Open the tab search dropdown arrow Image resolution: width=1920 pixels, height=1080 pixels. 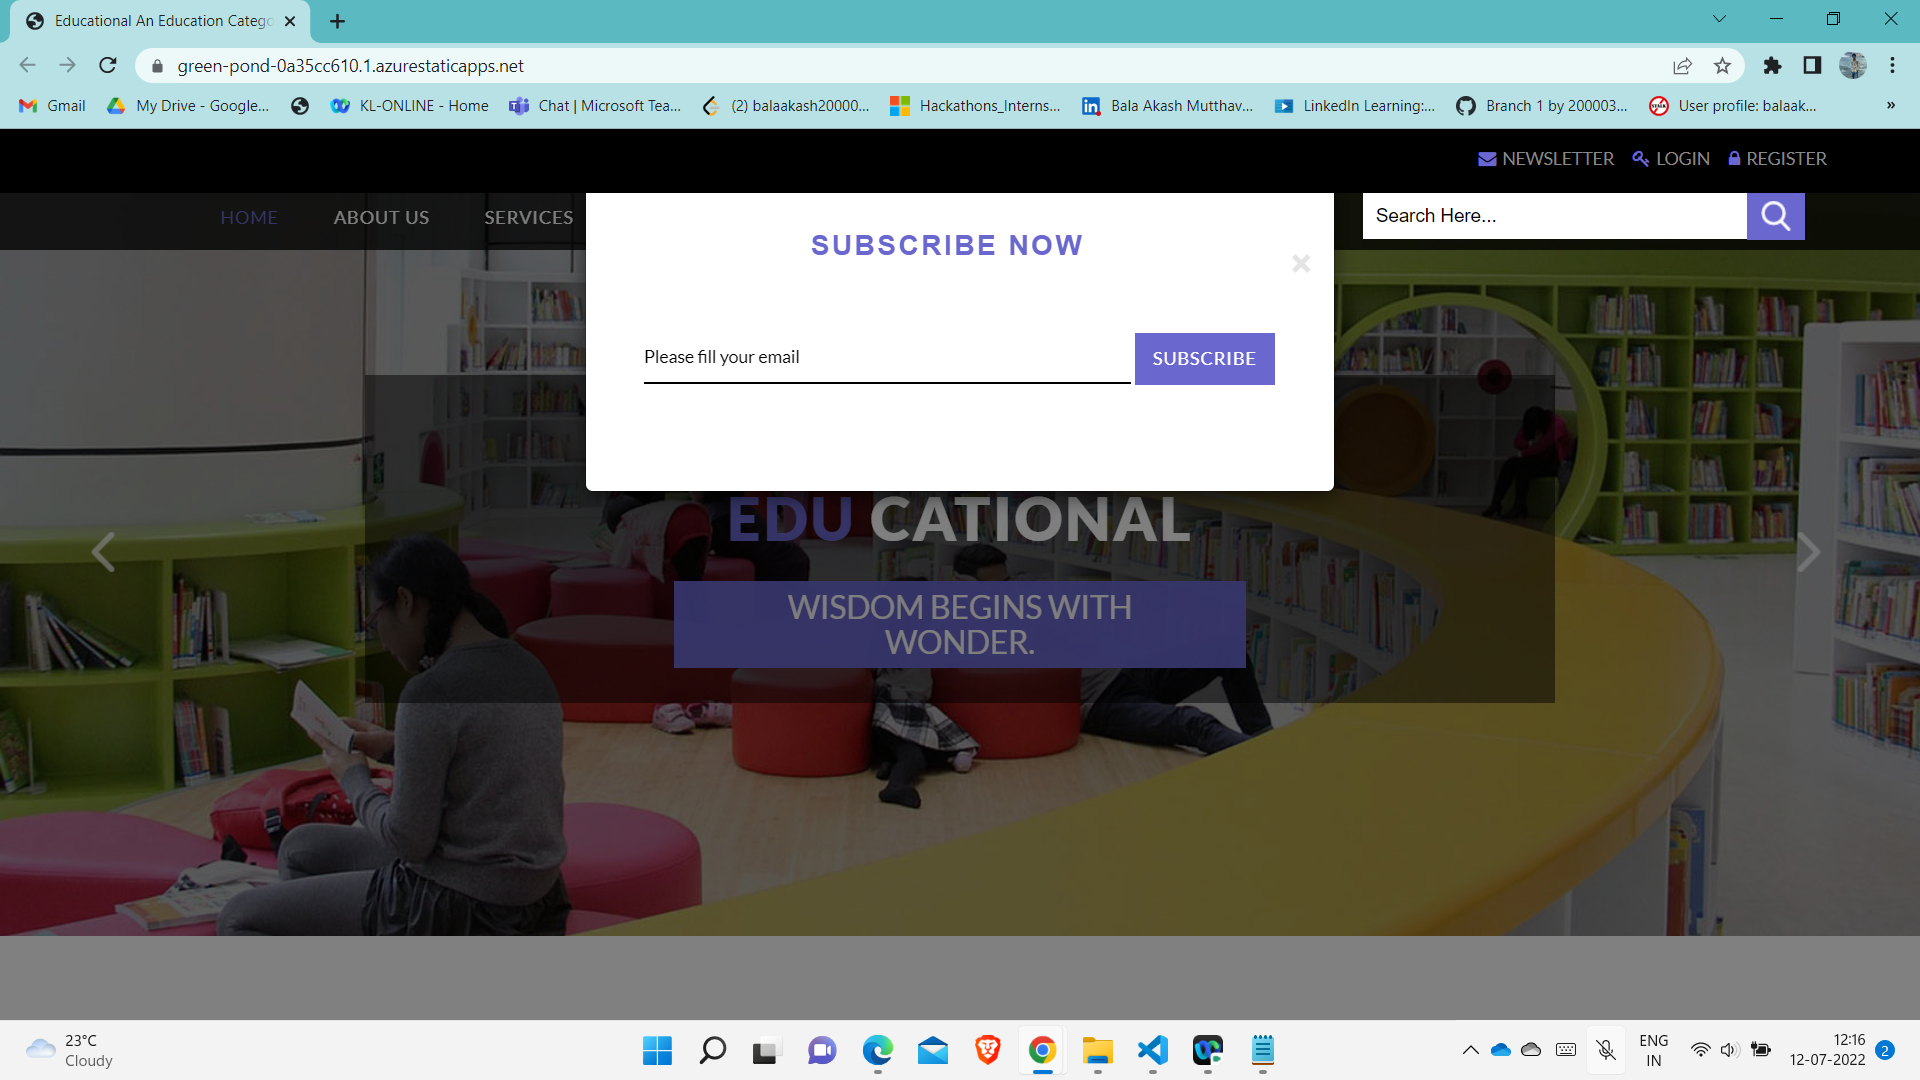1719,19
